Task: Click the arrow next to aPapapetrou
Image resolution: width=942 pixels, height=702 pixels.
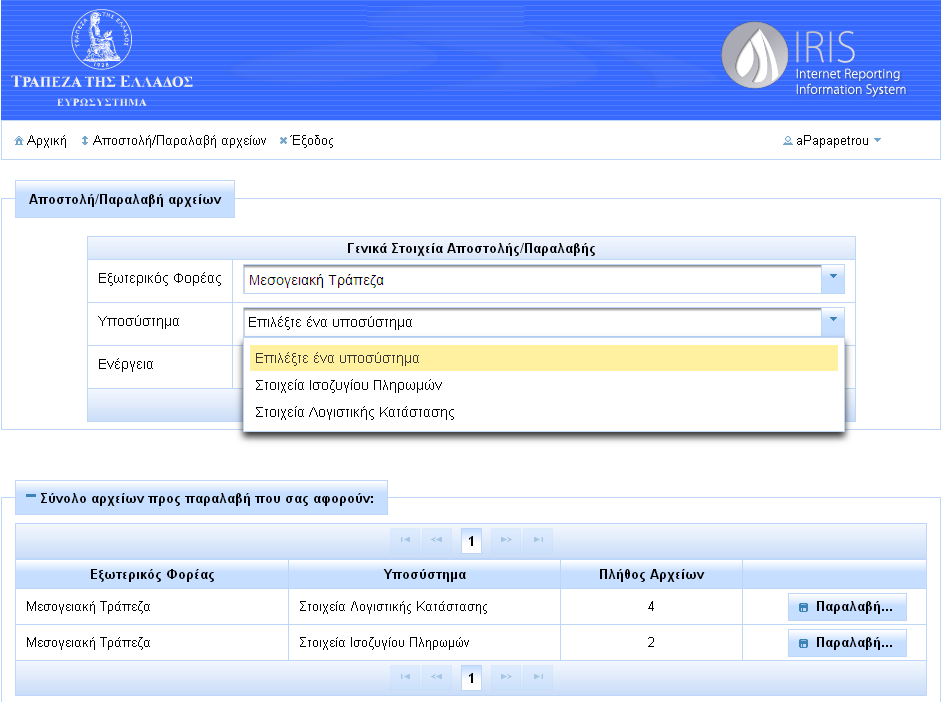Action: pyautogui.click(x=877, y=141)
